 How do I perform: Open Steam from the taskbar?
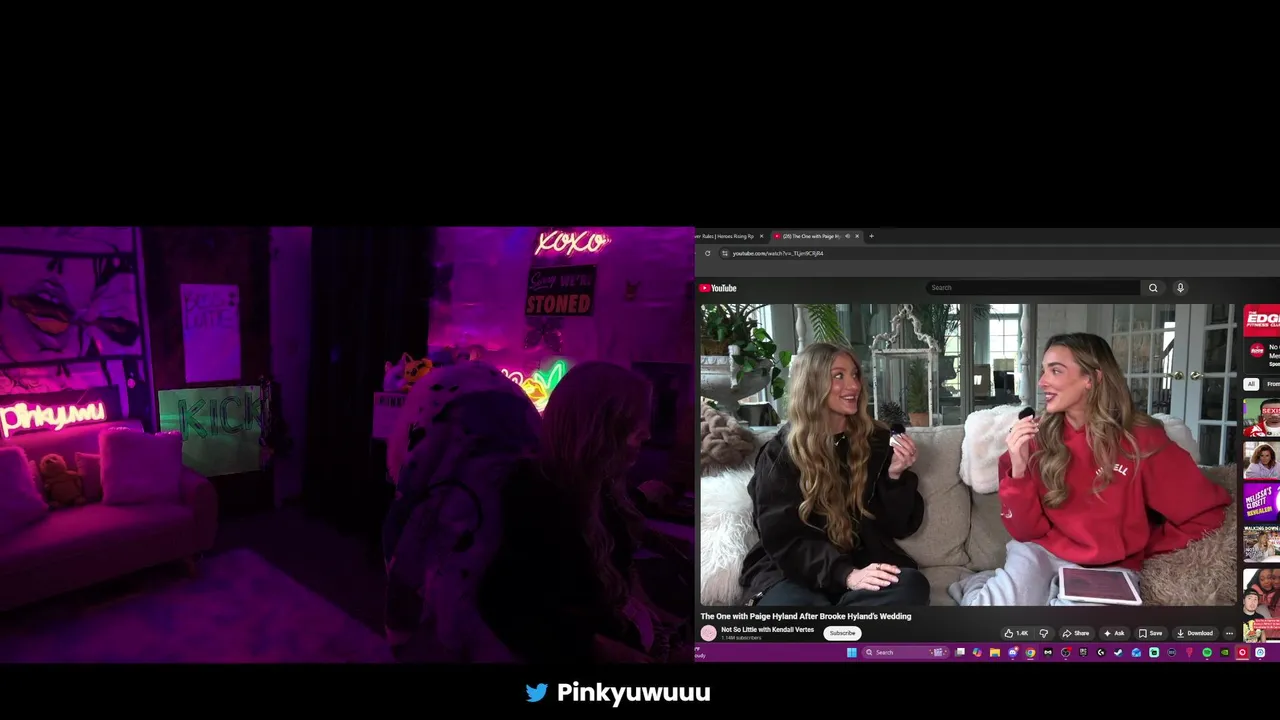tap(1118, 652)
